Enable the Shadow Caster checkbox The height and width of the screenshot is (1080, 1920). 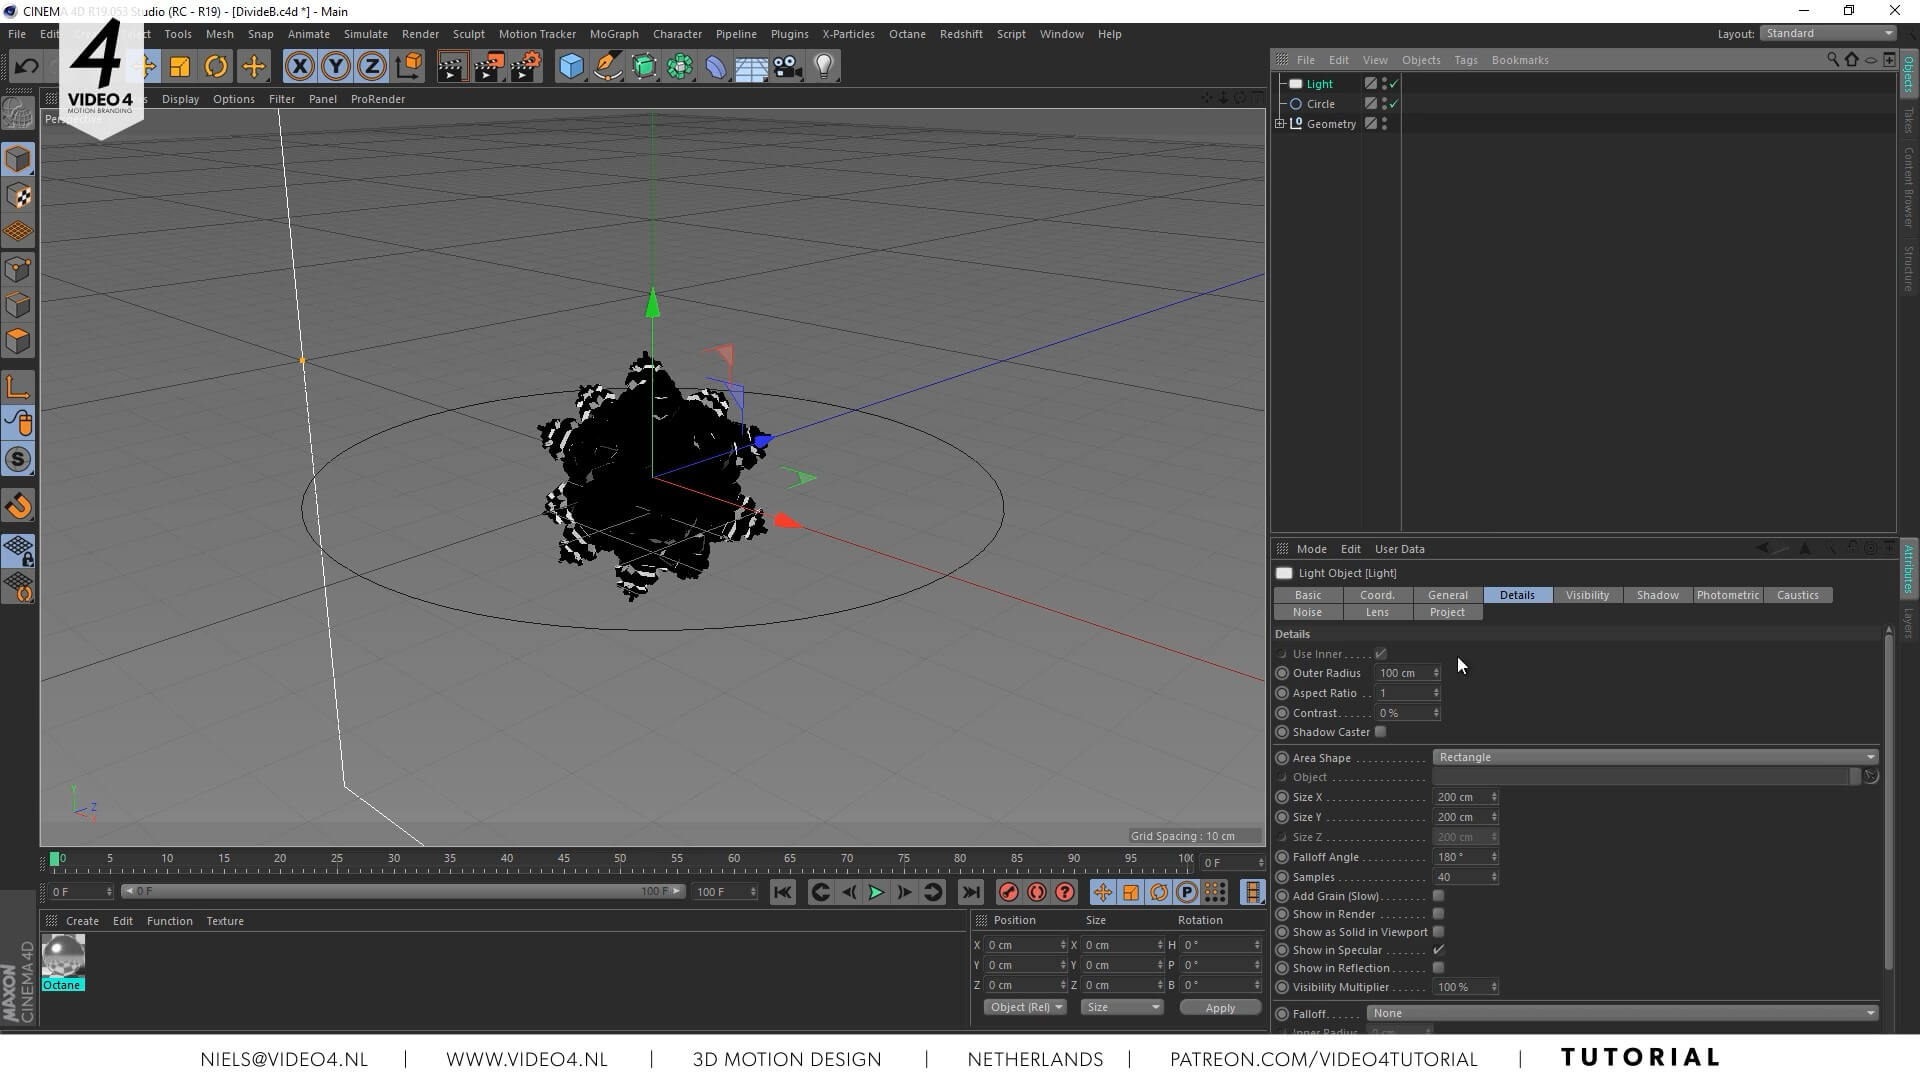(x=1381, y=732)
